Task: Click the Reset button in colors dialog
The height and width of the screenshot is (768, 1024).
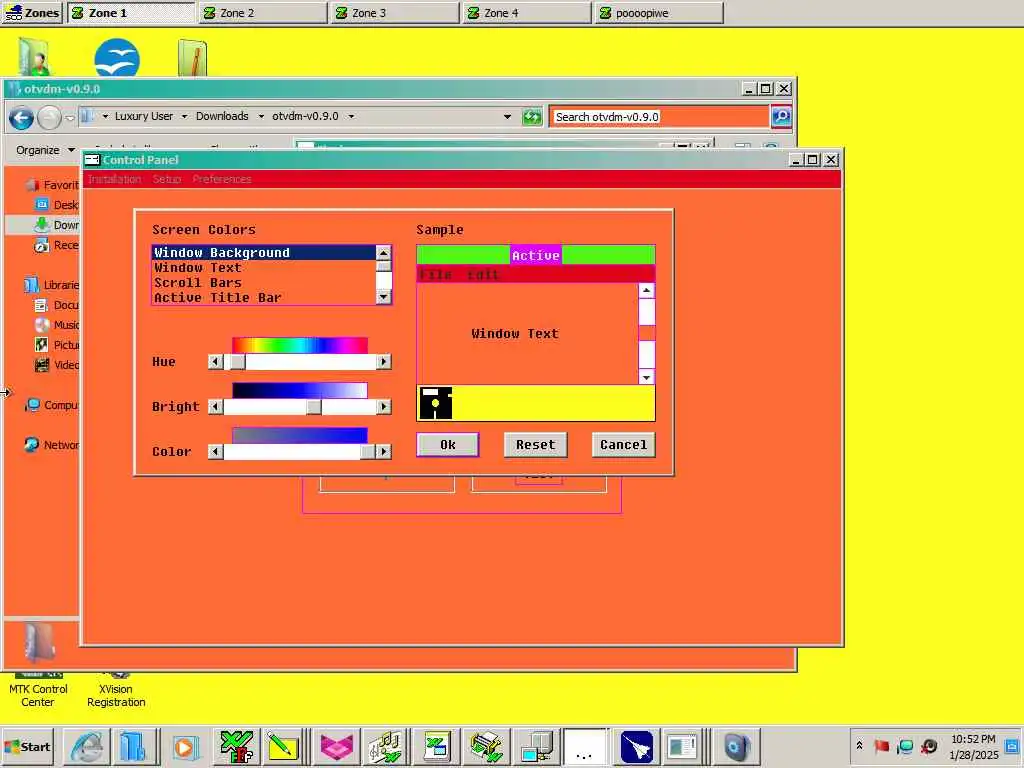Action: (536, 445)
